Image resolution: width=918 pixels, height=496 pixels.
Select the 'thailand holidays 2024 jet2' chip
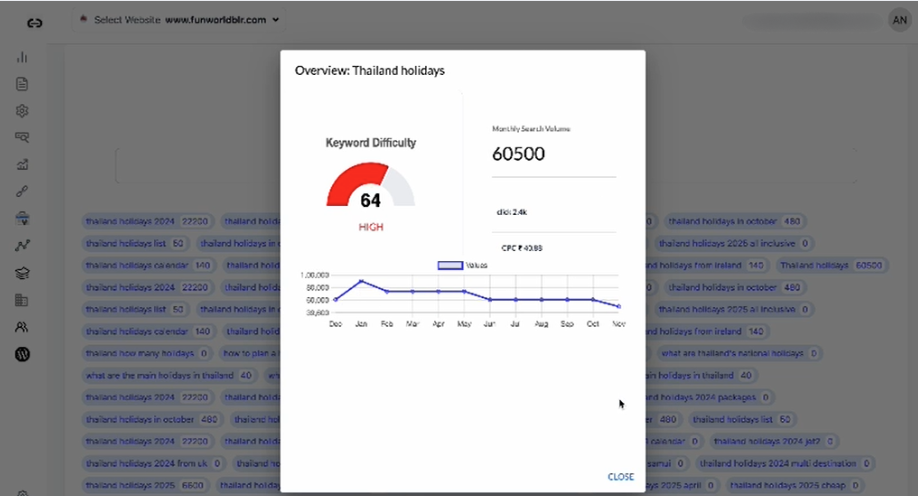tap(773, 441)
